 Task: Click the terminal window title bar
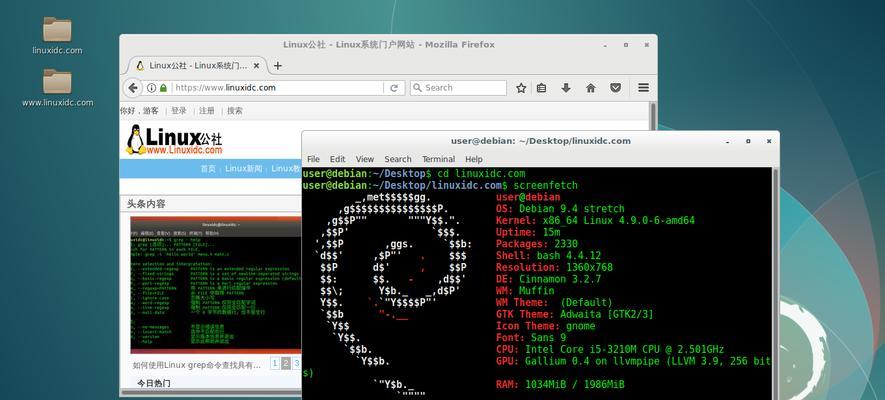pyautogui.click(x=540, y=141)
